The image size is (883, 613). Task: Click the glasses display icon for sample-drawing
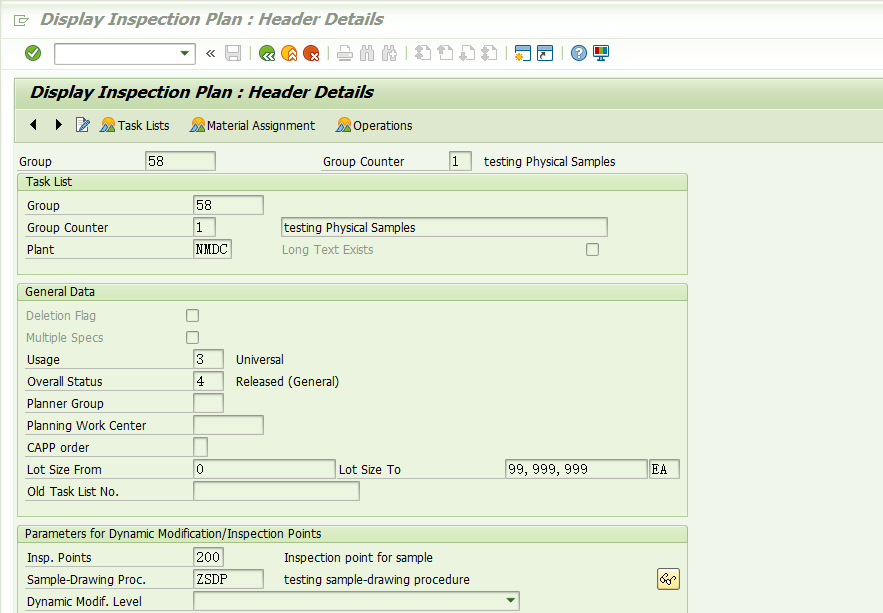(x=668, y=579)
